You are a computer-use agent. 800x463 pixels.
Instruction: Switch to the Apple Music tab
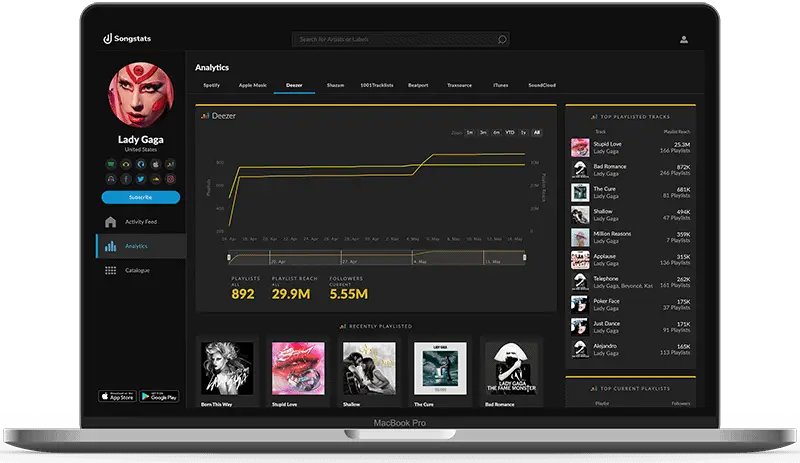click(x=253, y=85)
